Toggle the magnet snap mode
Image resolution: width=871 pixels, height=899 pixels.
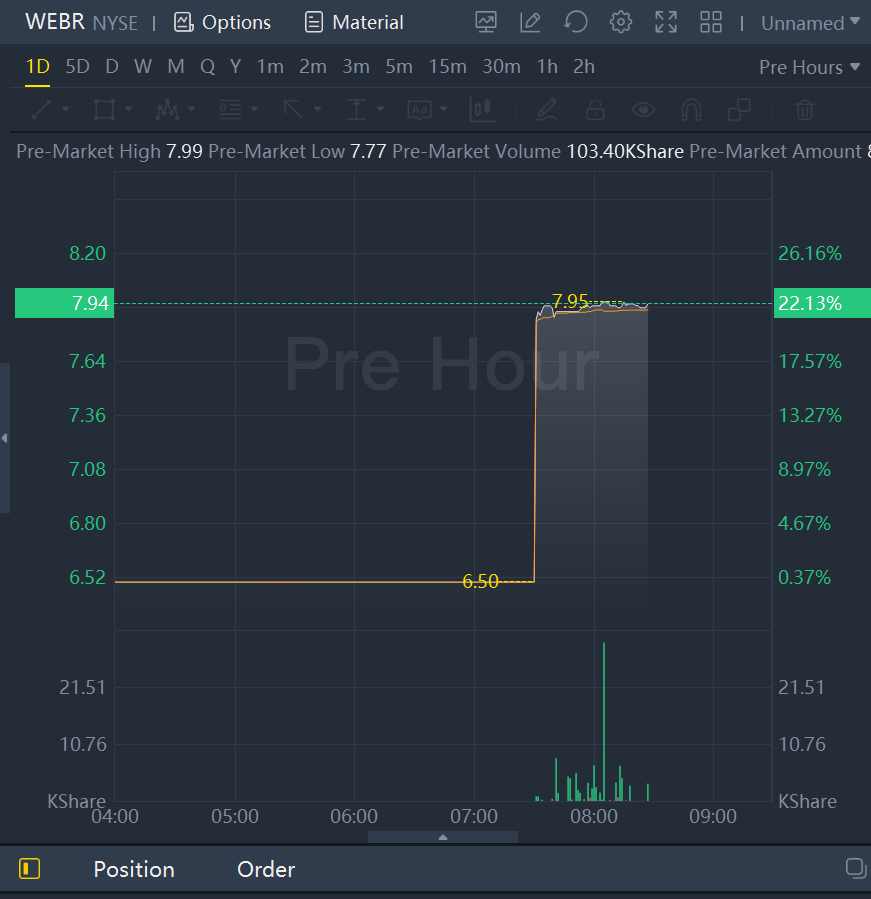coord(691,109)
